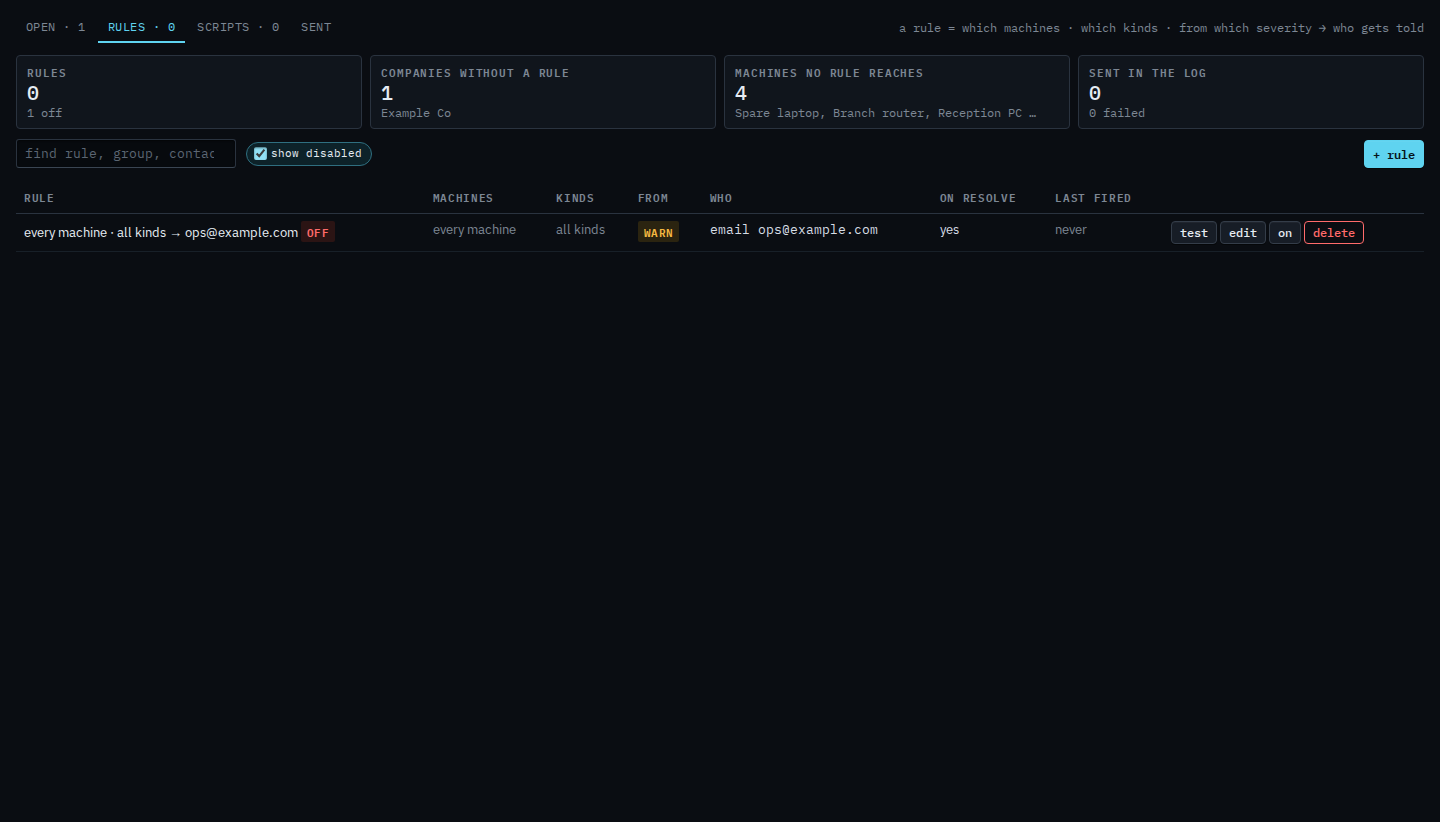
Task: Click the '1 off' text in Rules card
Action: (45, 113)
